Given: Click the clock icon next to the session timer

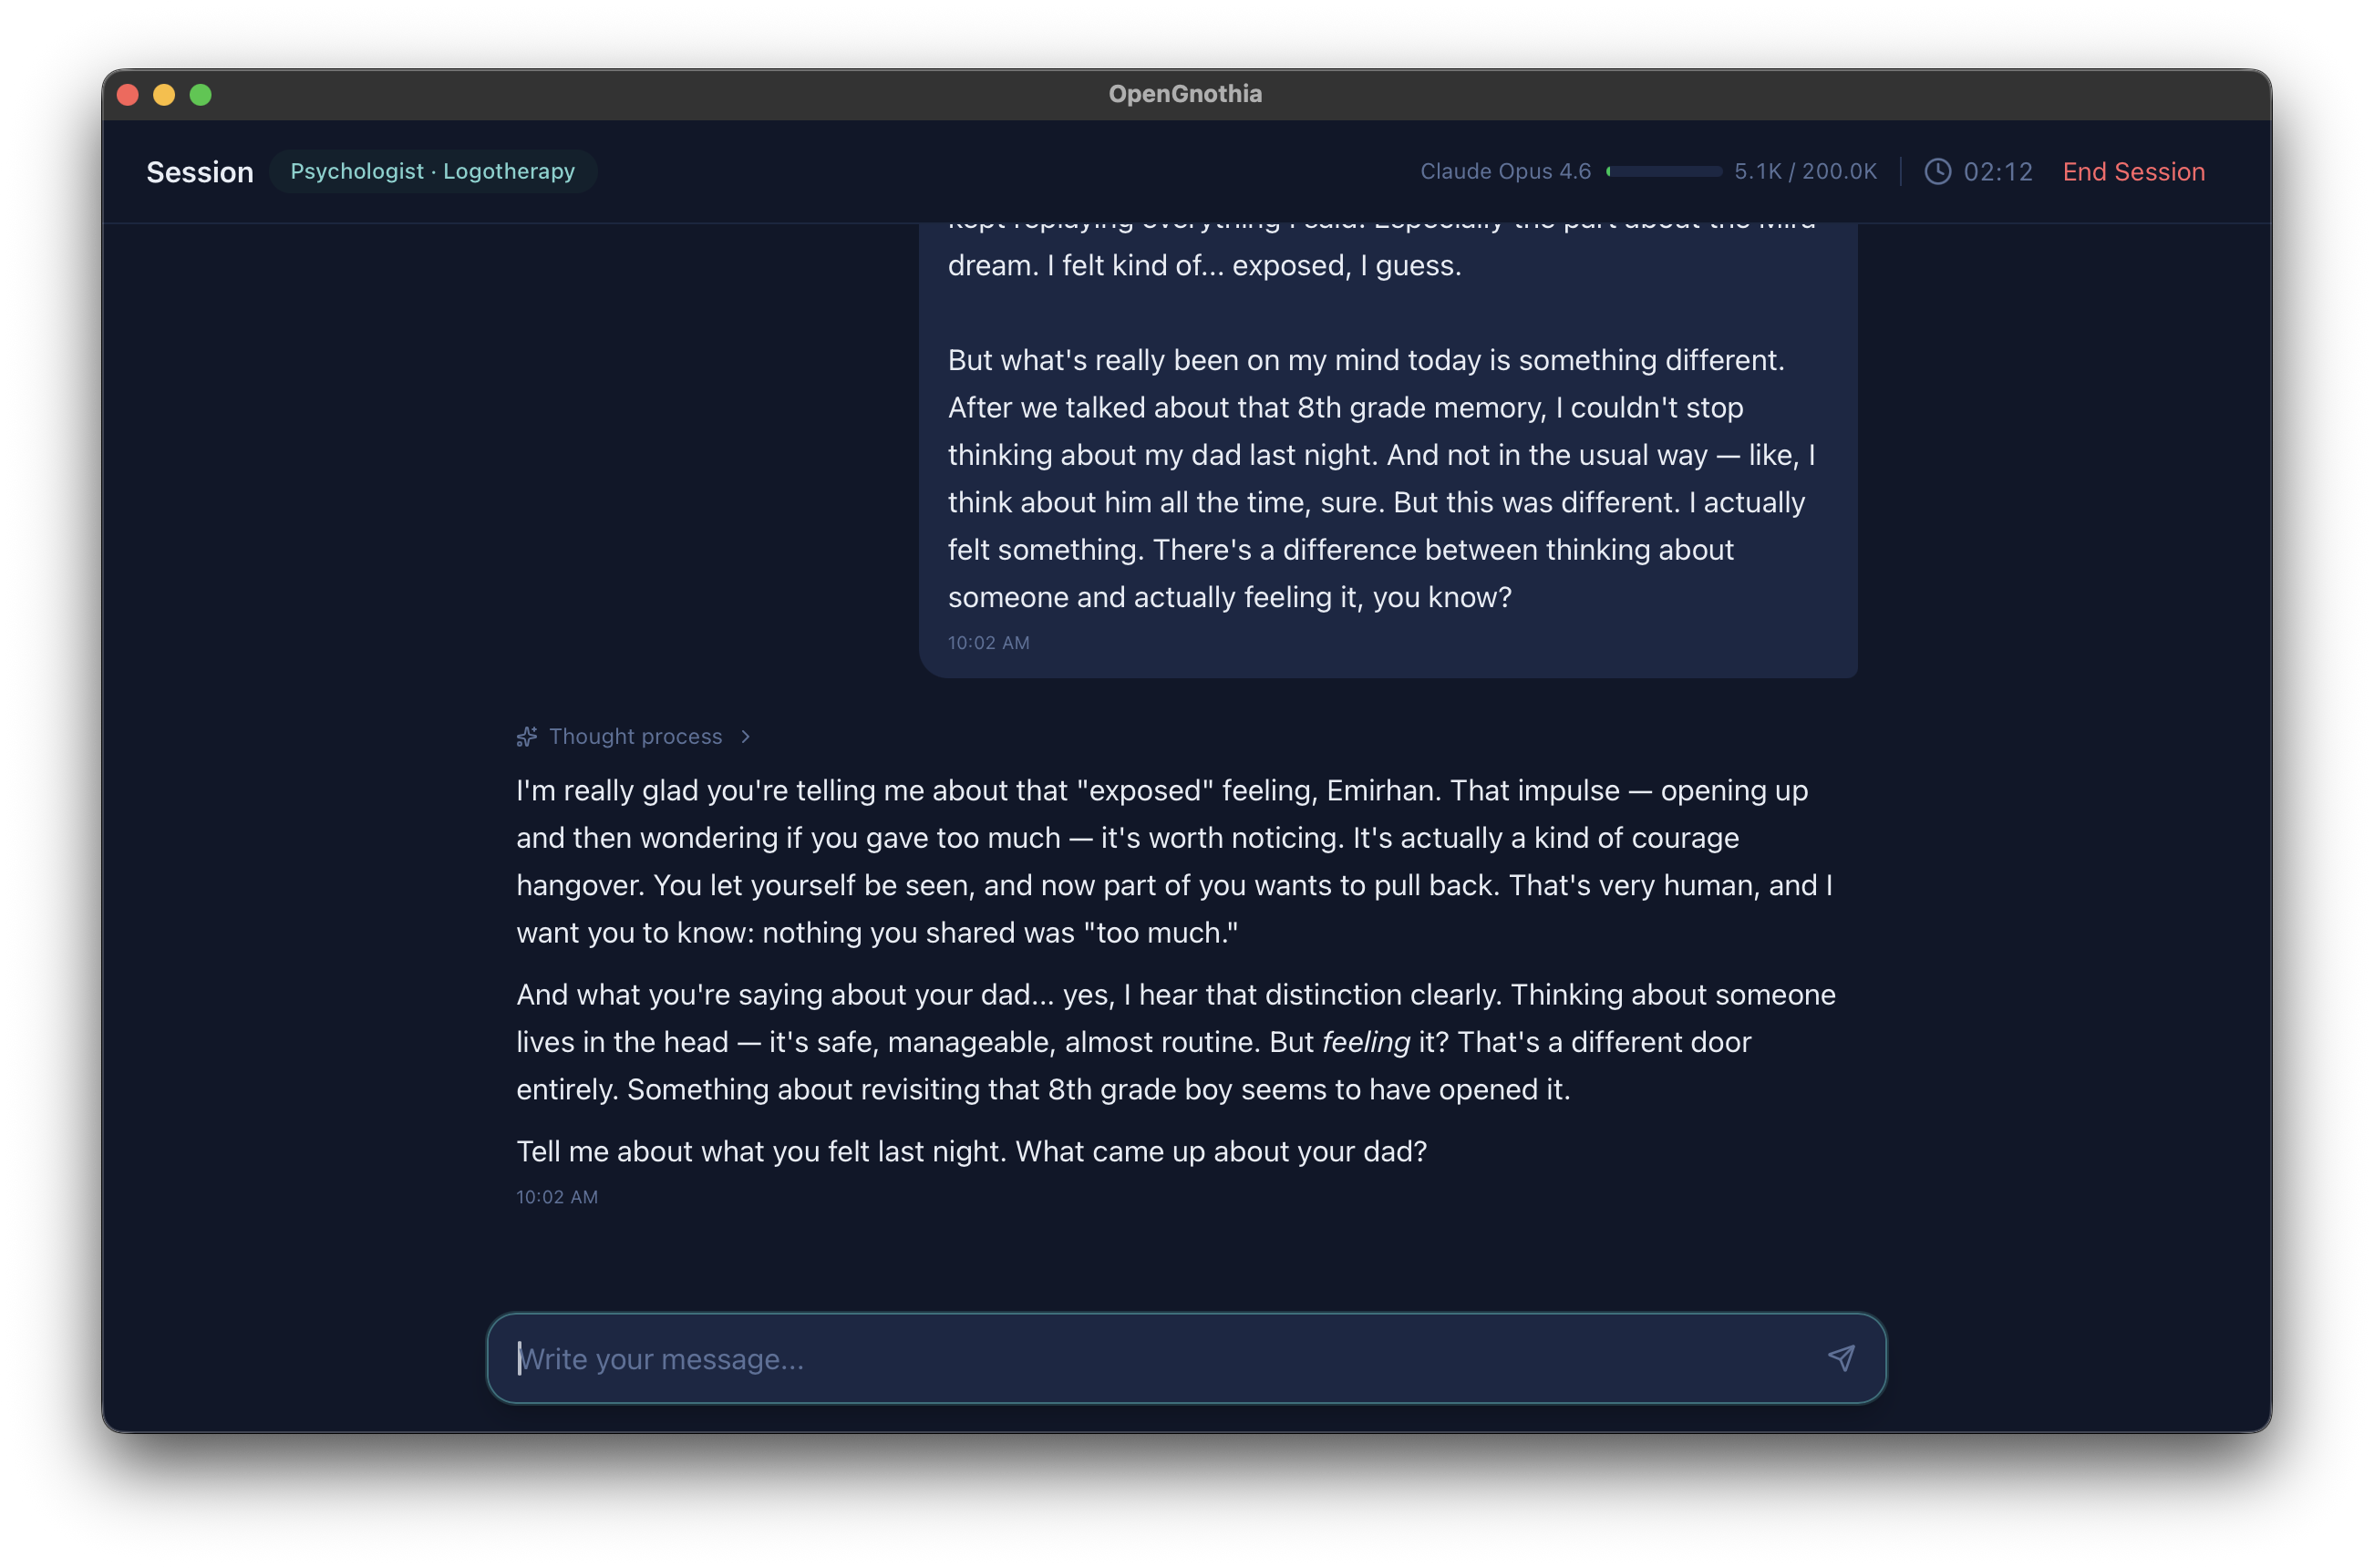Looking at the screenshot, I should [x=1937, y=171].
